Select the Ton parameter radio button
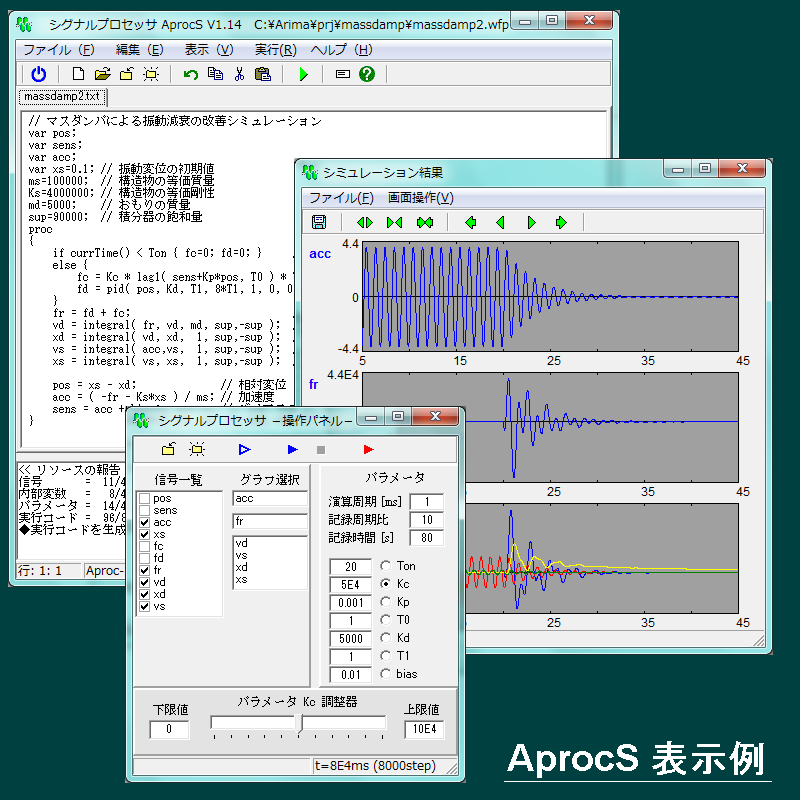The image size is (800, 800). [385, 566]
